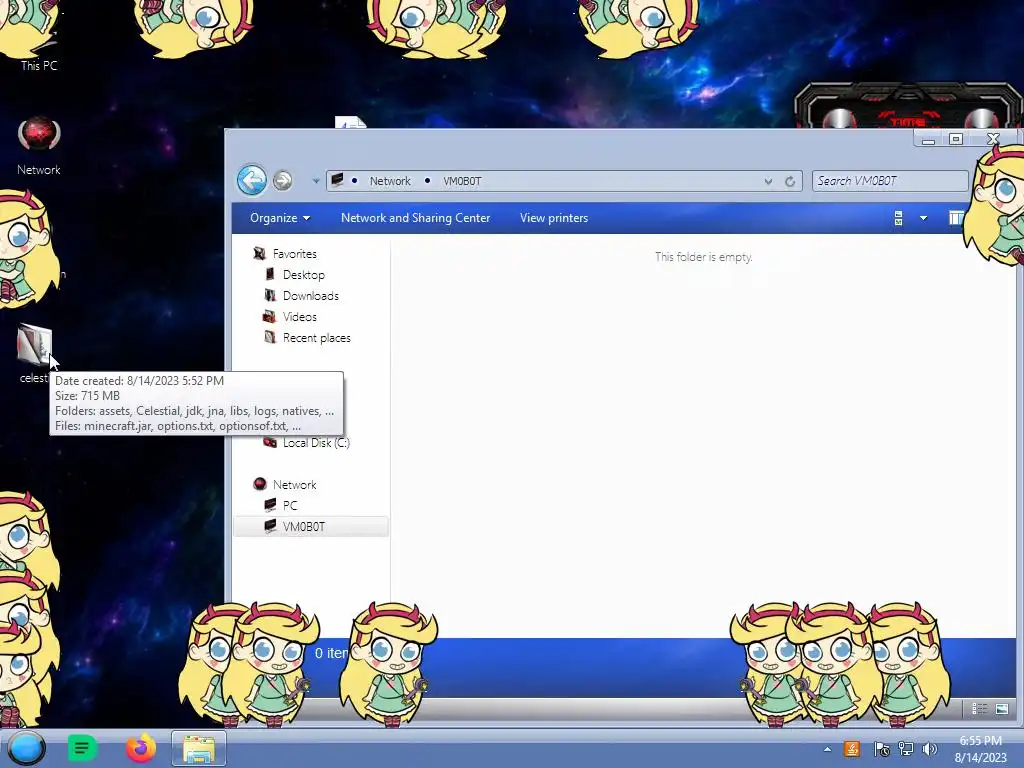Click the File Explorer taskbar button
The image size is (1024, 768).
[x=199, y=748]
